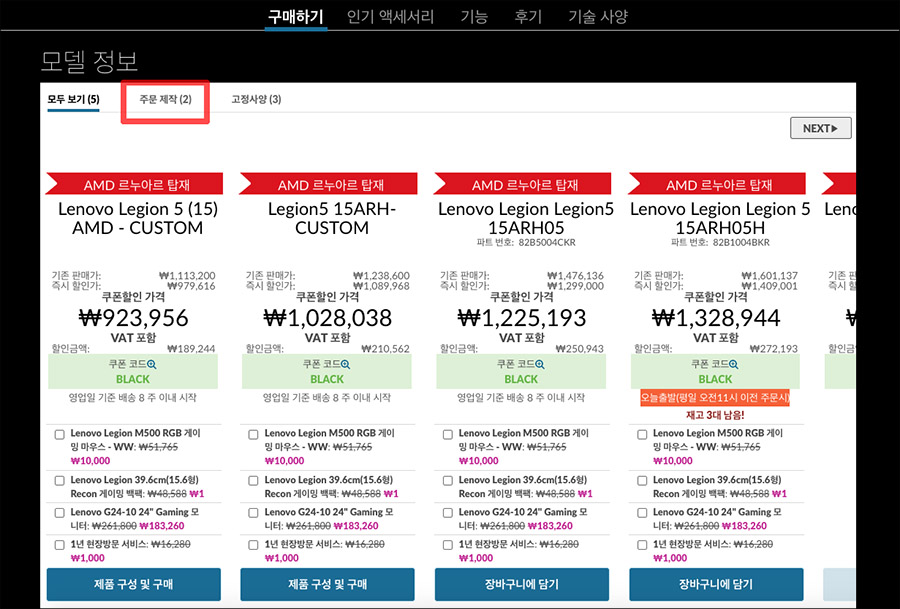The width and height of the screenshot is (900, 609).
Task: Click part number 82B1004BKR text
Action: [x=741, y=242]
